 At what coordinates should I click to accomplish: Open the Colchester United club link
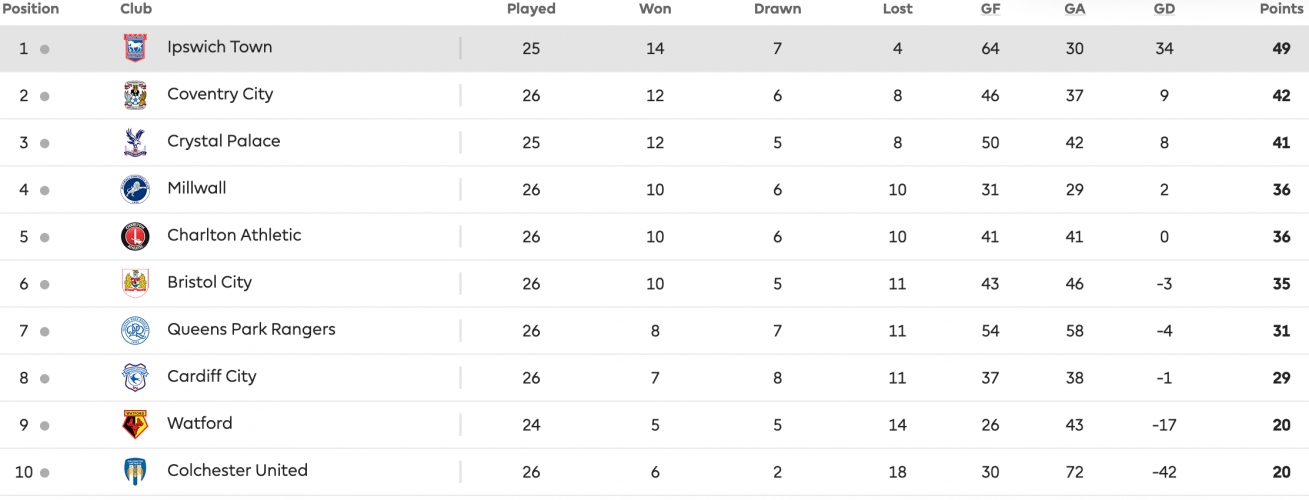(237, 470)
